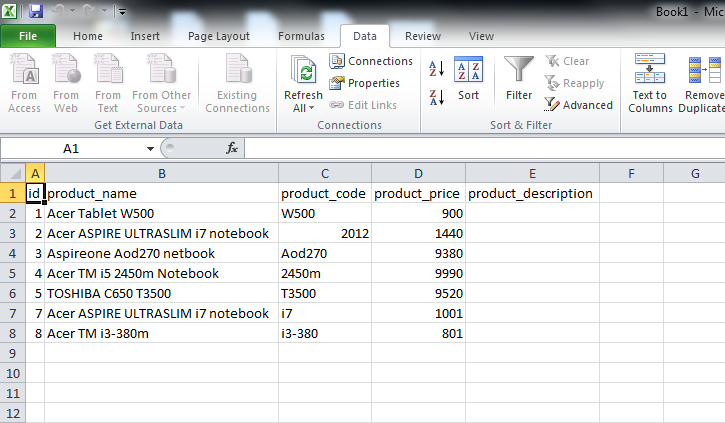Customize Quick Access Toolbar dropdown

[x=122, y=12]
